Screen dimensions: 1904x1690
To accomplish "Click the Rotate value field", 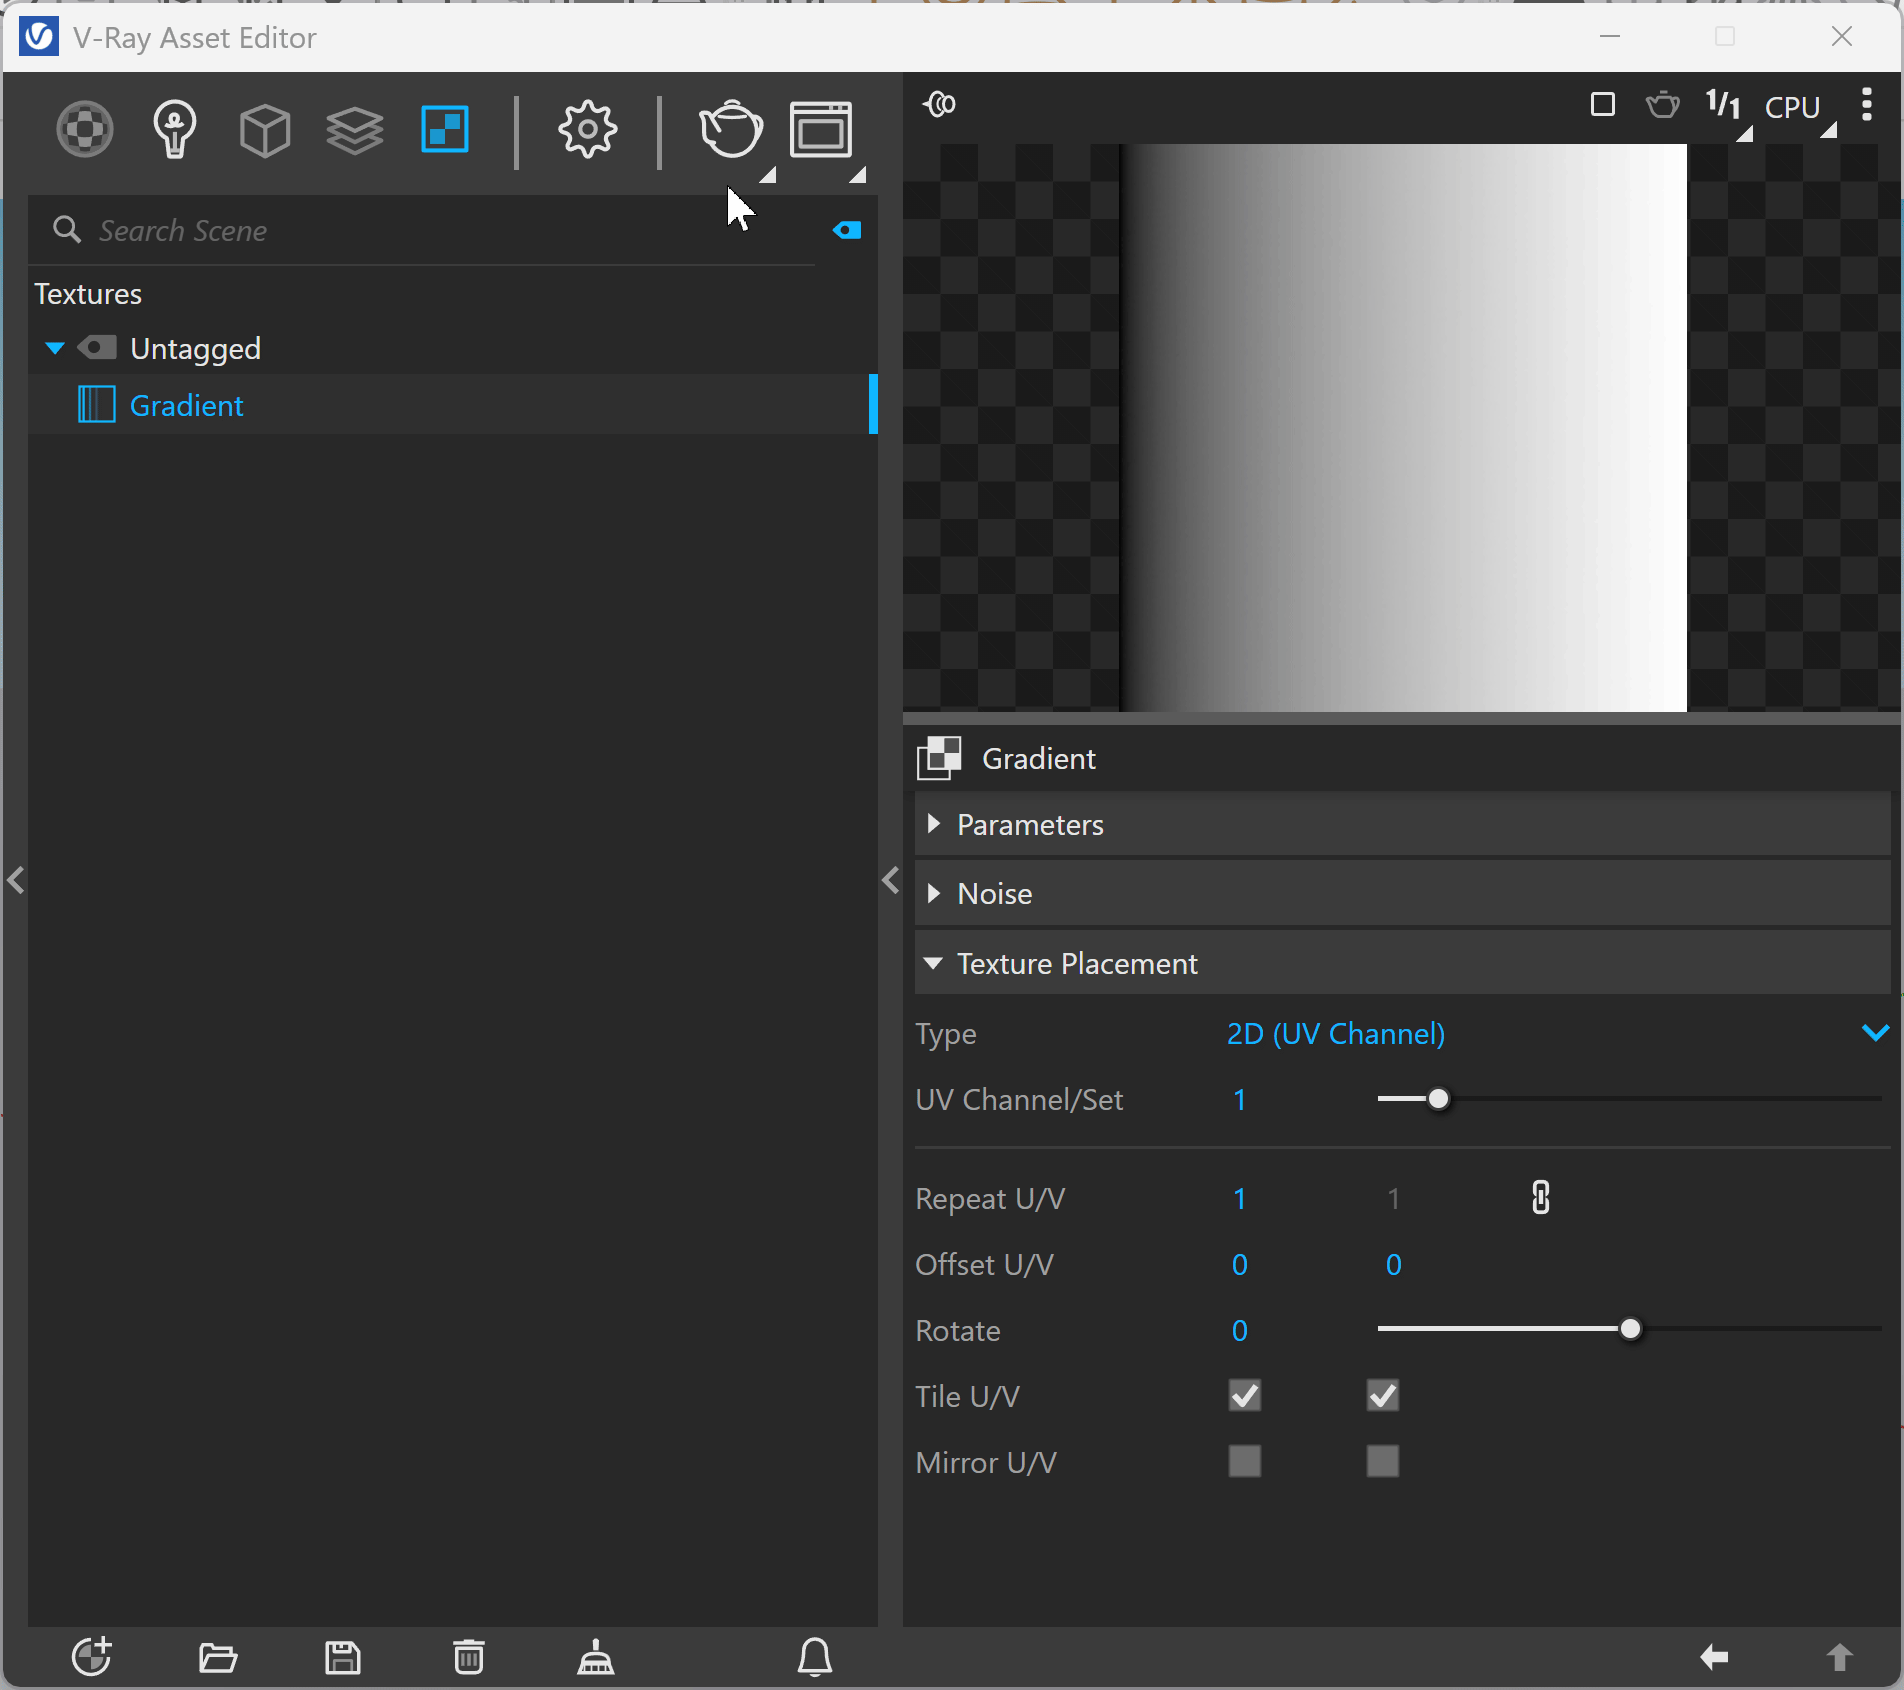I will tap(1240, 1331).
